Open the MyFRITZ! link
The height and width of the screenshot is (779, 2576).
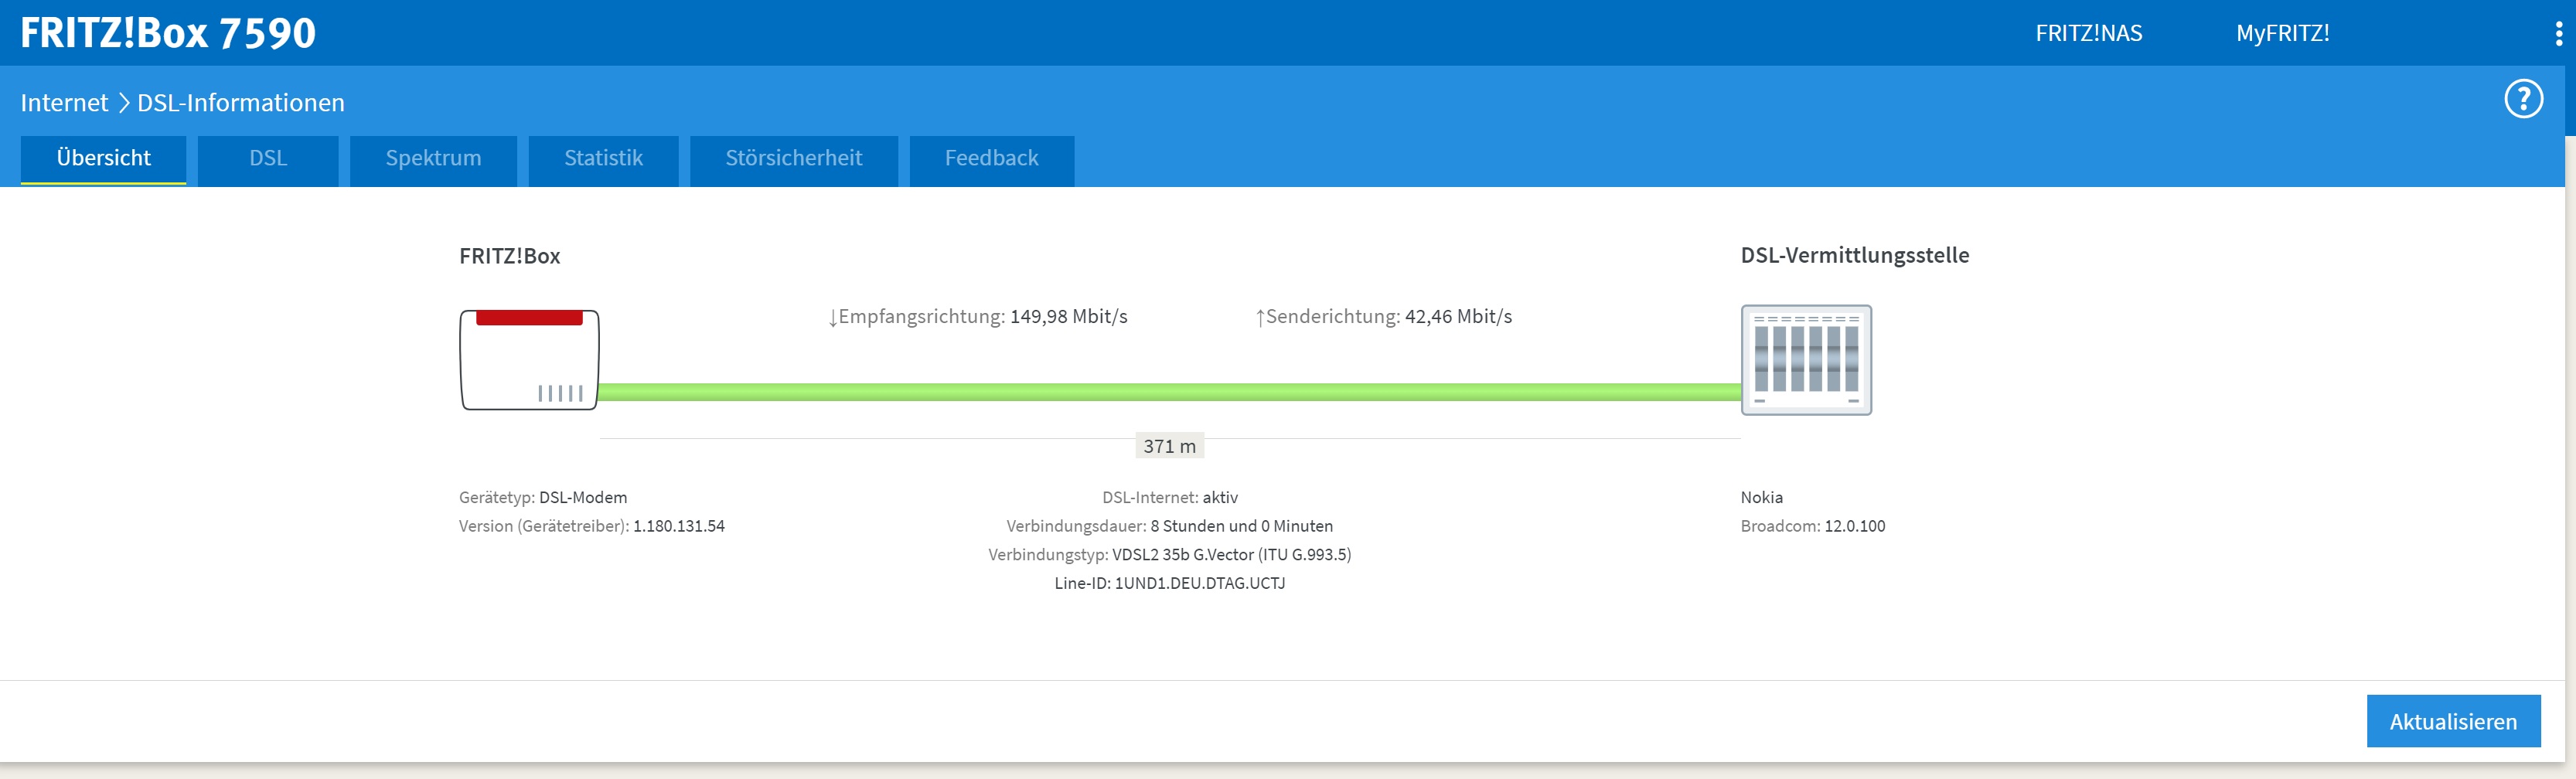pos(2282,33)
